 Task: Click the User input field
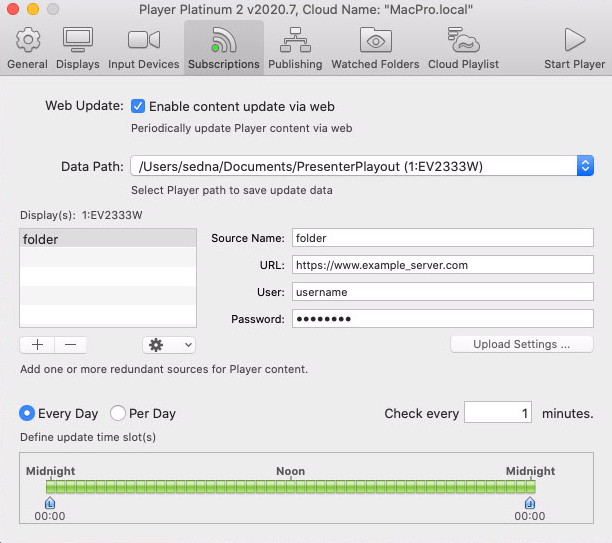click(x=443, y=292)
